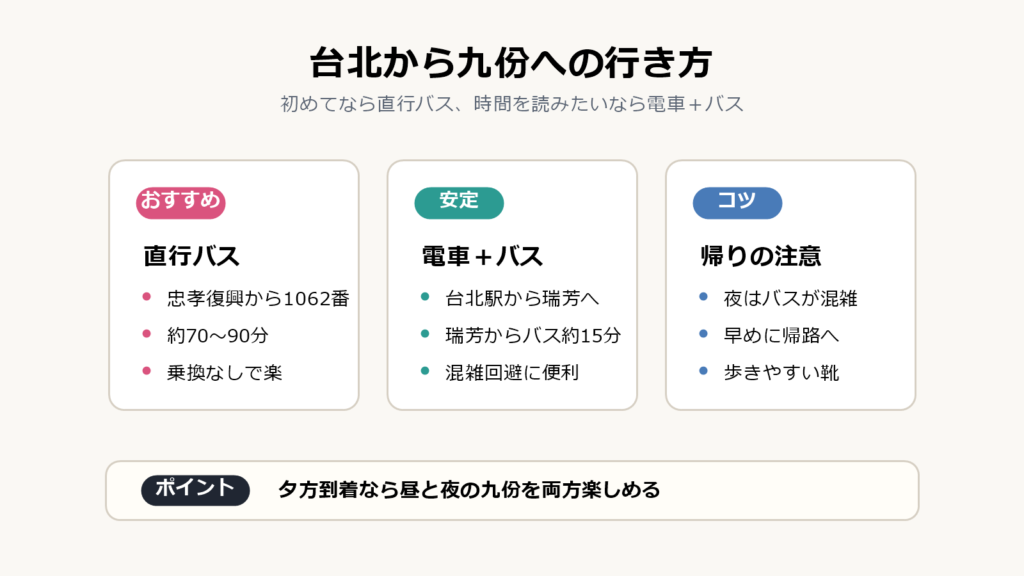Click the 直行バス card heading
Viewport: 1024px width, 576px height.
pos(192,256)
